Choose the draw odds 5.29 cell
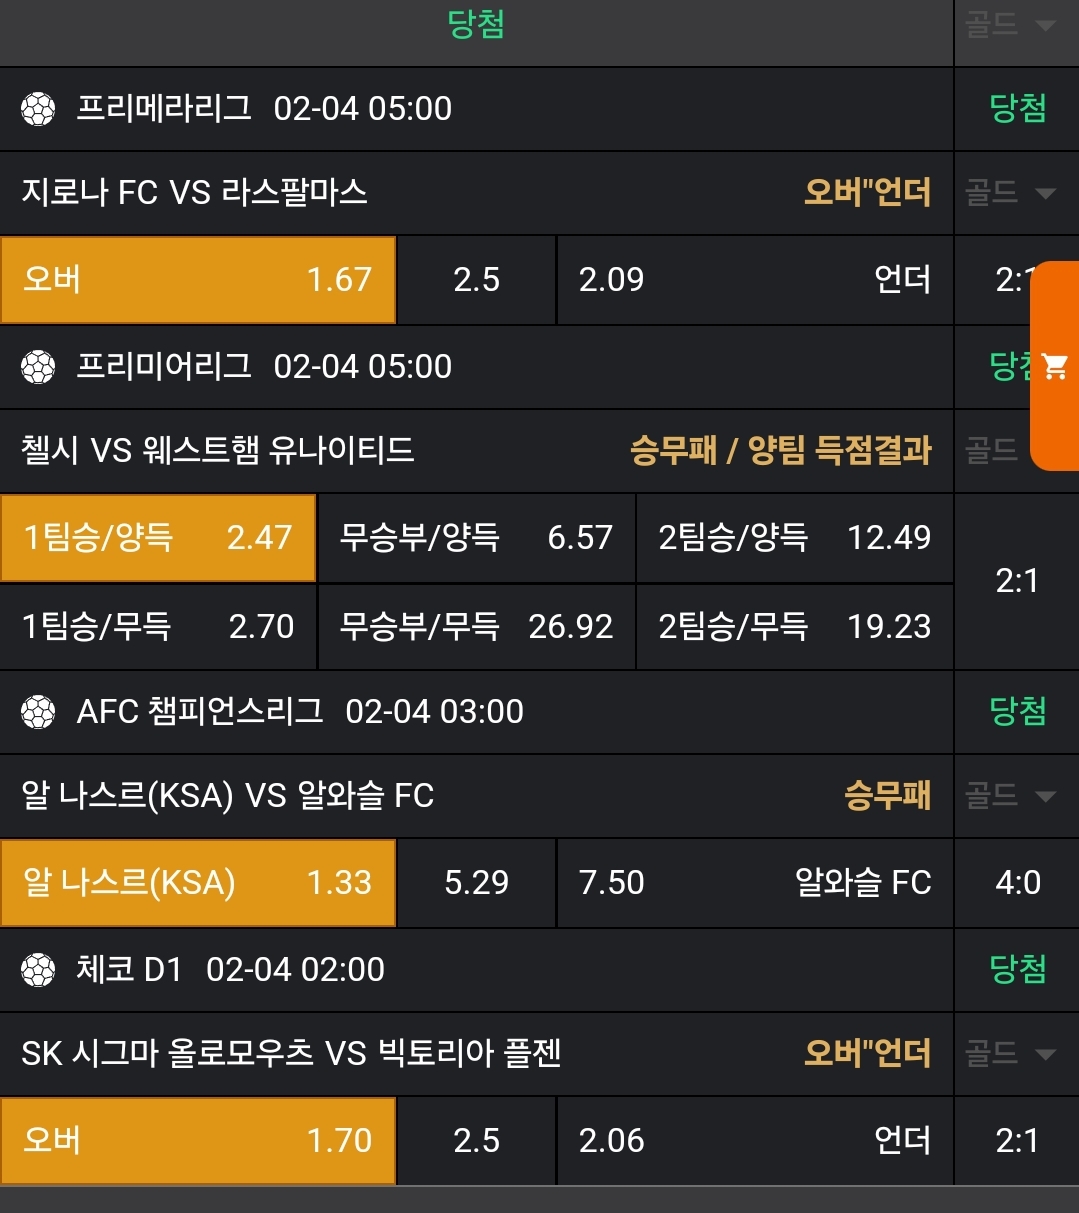This screenshot has width=1079, height=1213. [476, 883]
